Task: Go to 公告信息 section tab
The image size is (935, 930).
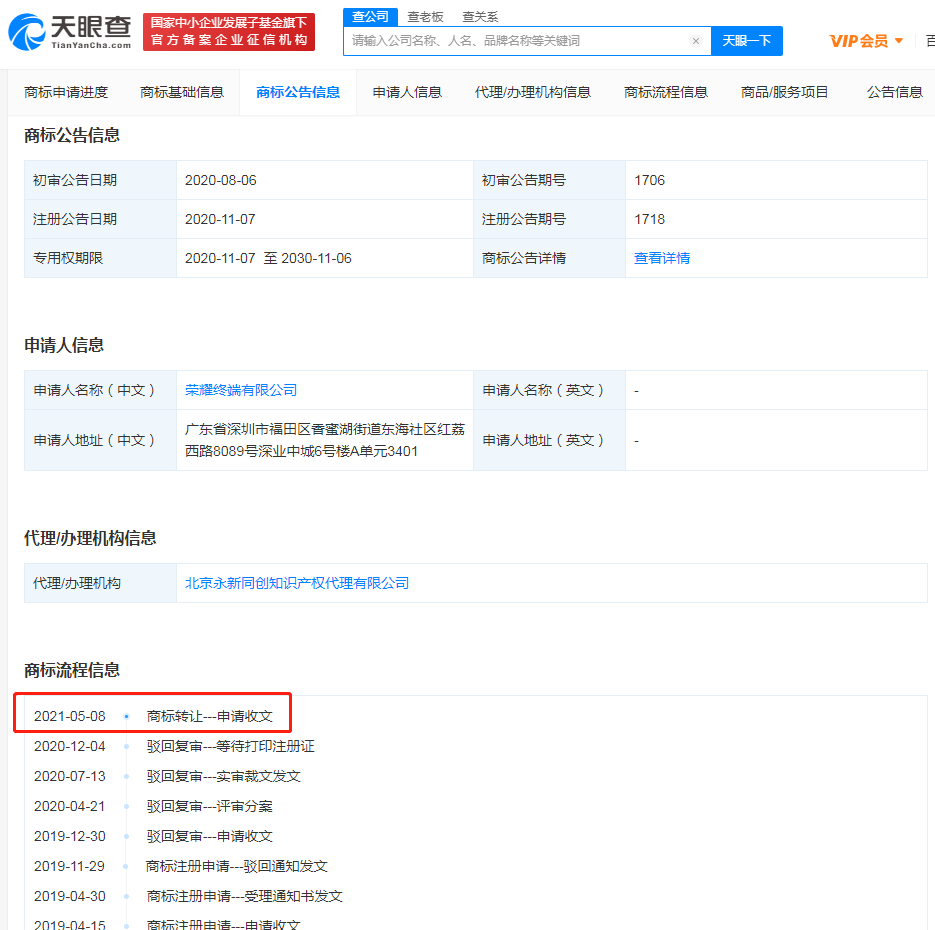Action: click(x=895, y=92)
